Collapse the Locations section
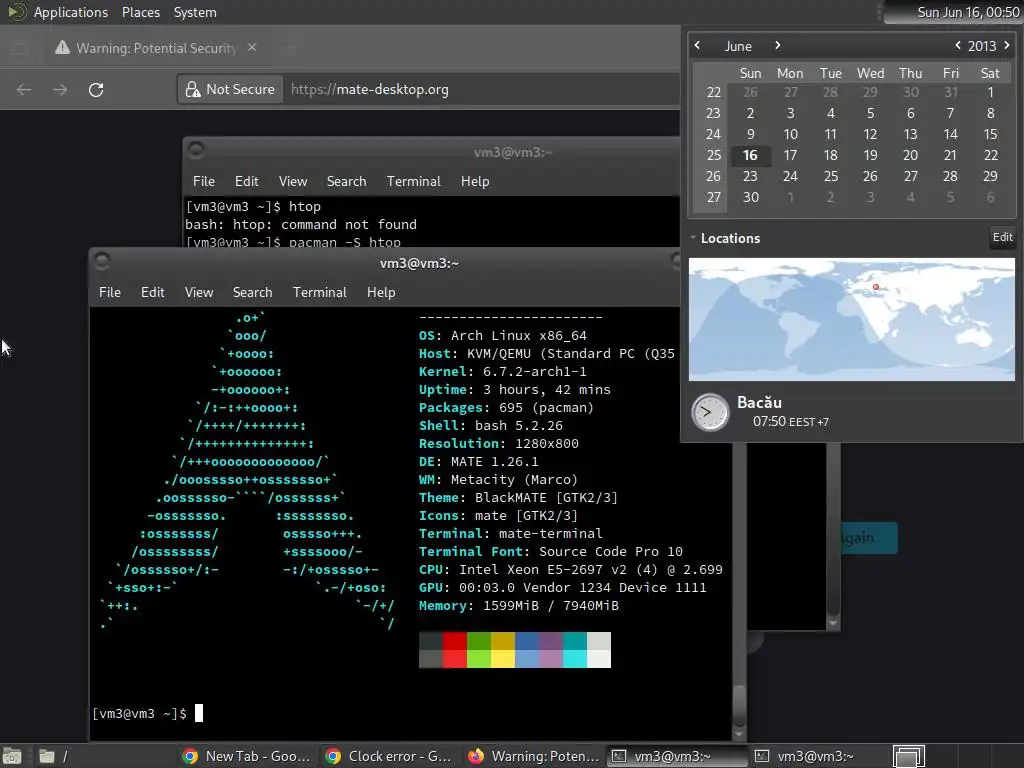Screen dimensions: 1024x768 693,238
